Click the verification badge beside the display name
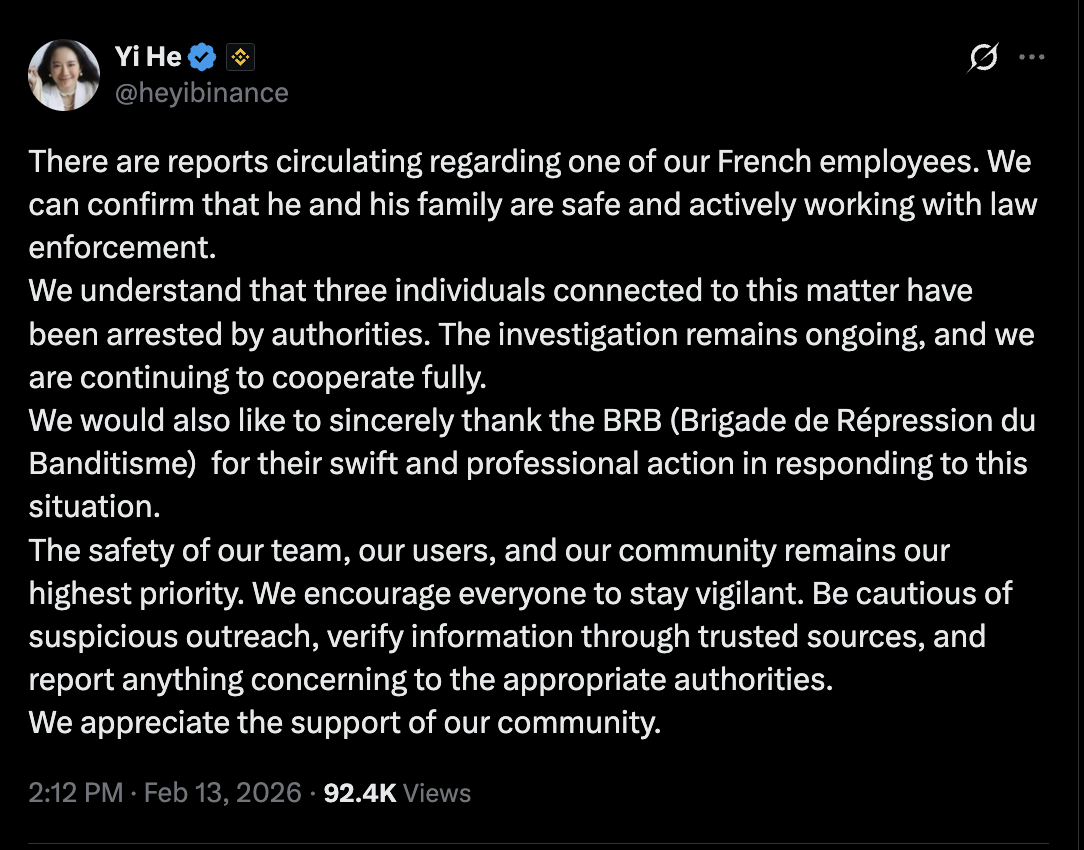Screen dimensions: 1084x850 tap(203, 57)
